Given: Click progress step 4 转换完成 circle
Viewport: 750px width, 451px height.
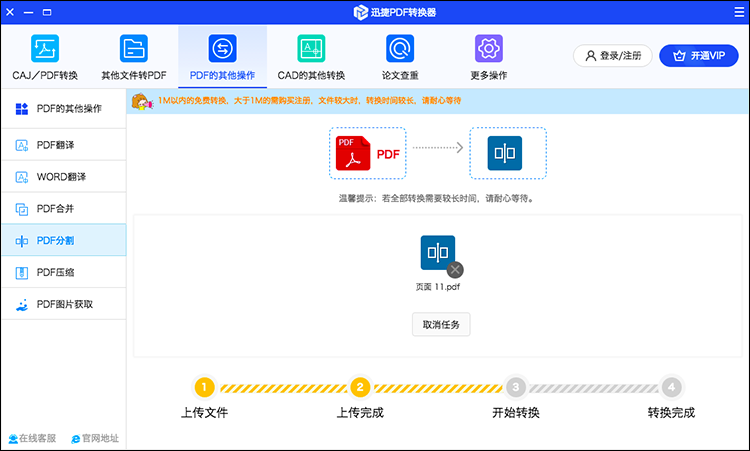Looking at the screenshot, I should point(671,387).
